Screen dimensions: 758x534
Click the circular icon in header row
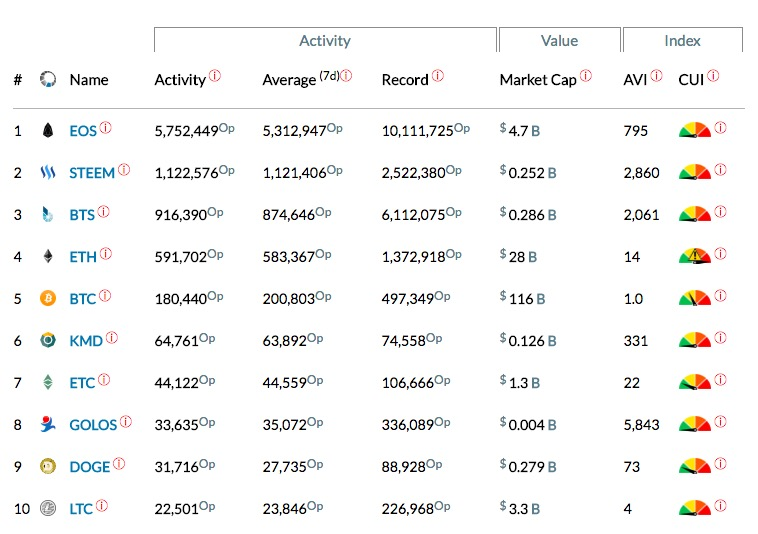coord(47,79)
